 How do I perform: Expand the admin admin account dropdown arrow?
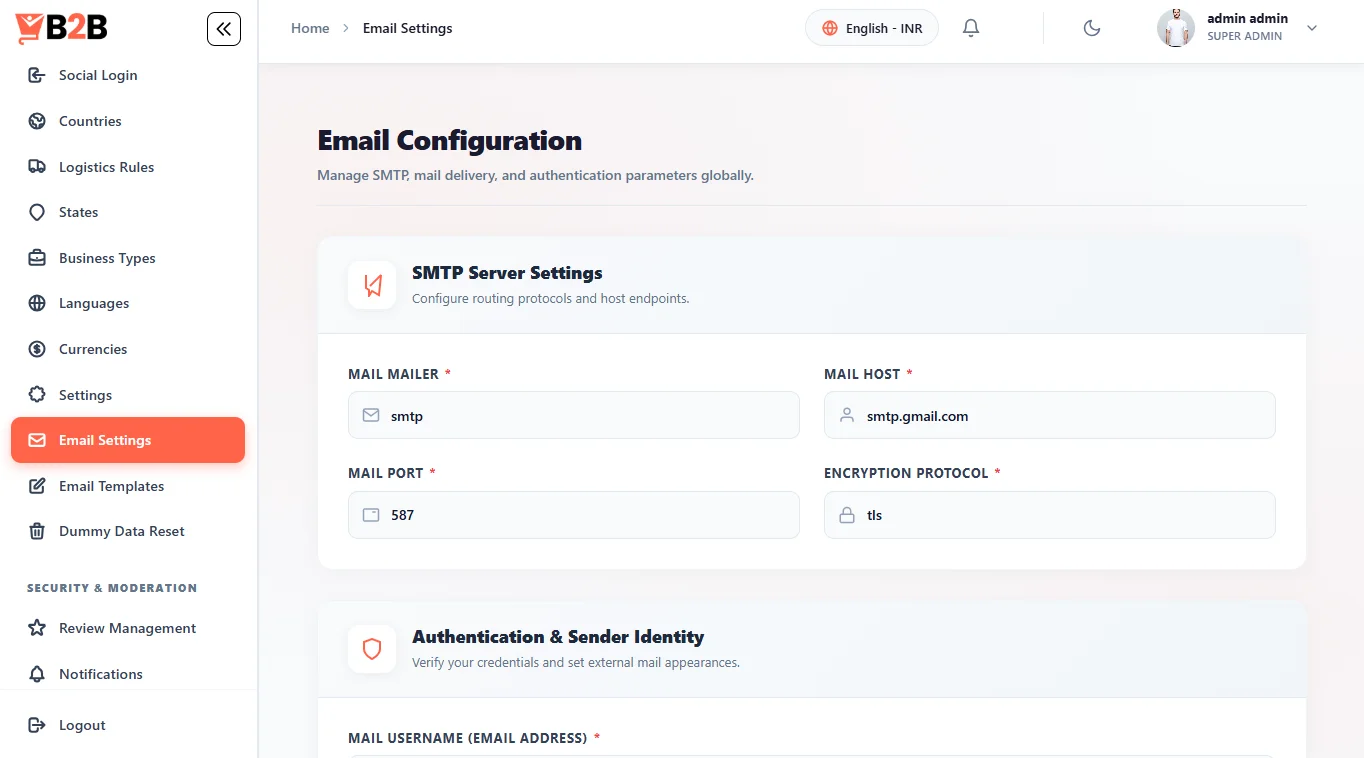click(1312, 28)
